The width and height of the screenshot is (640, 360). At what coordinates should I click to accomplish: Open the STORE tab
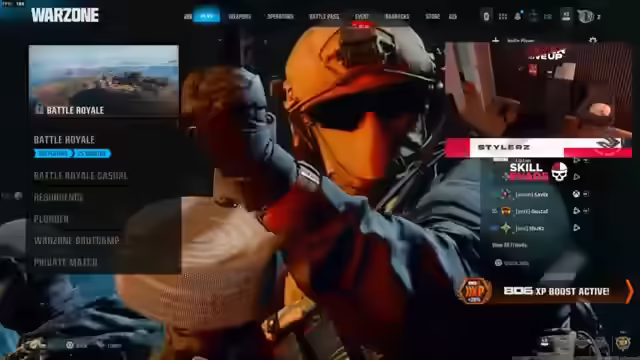tap(432, 16)
